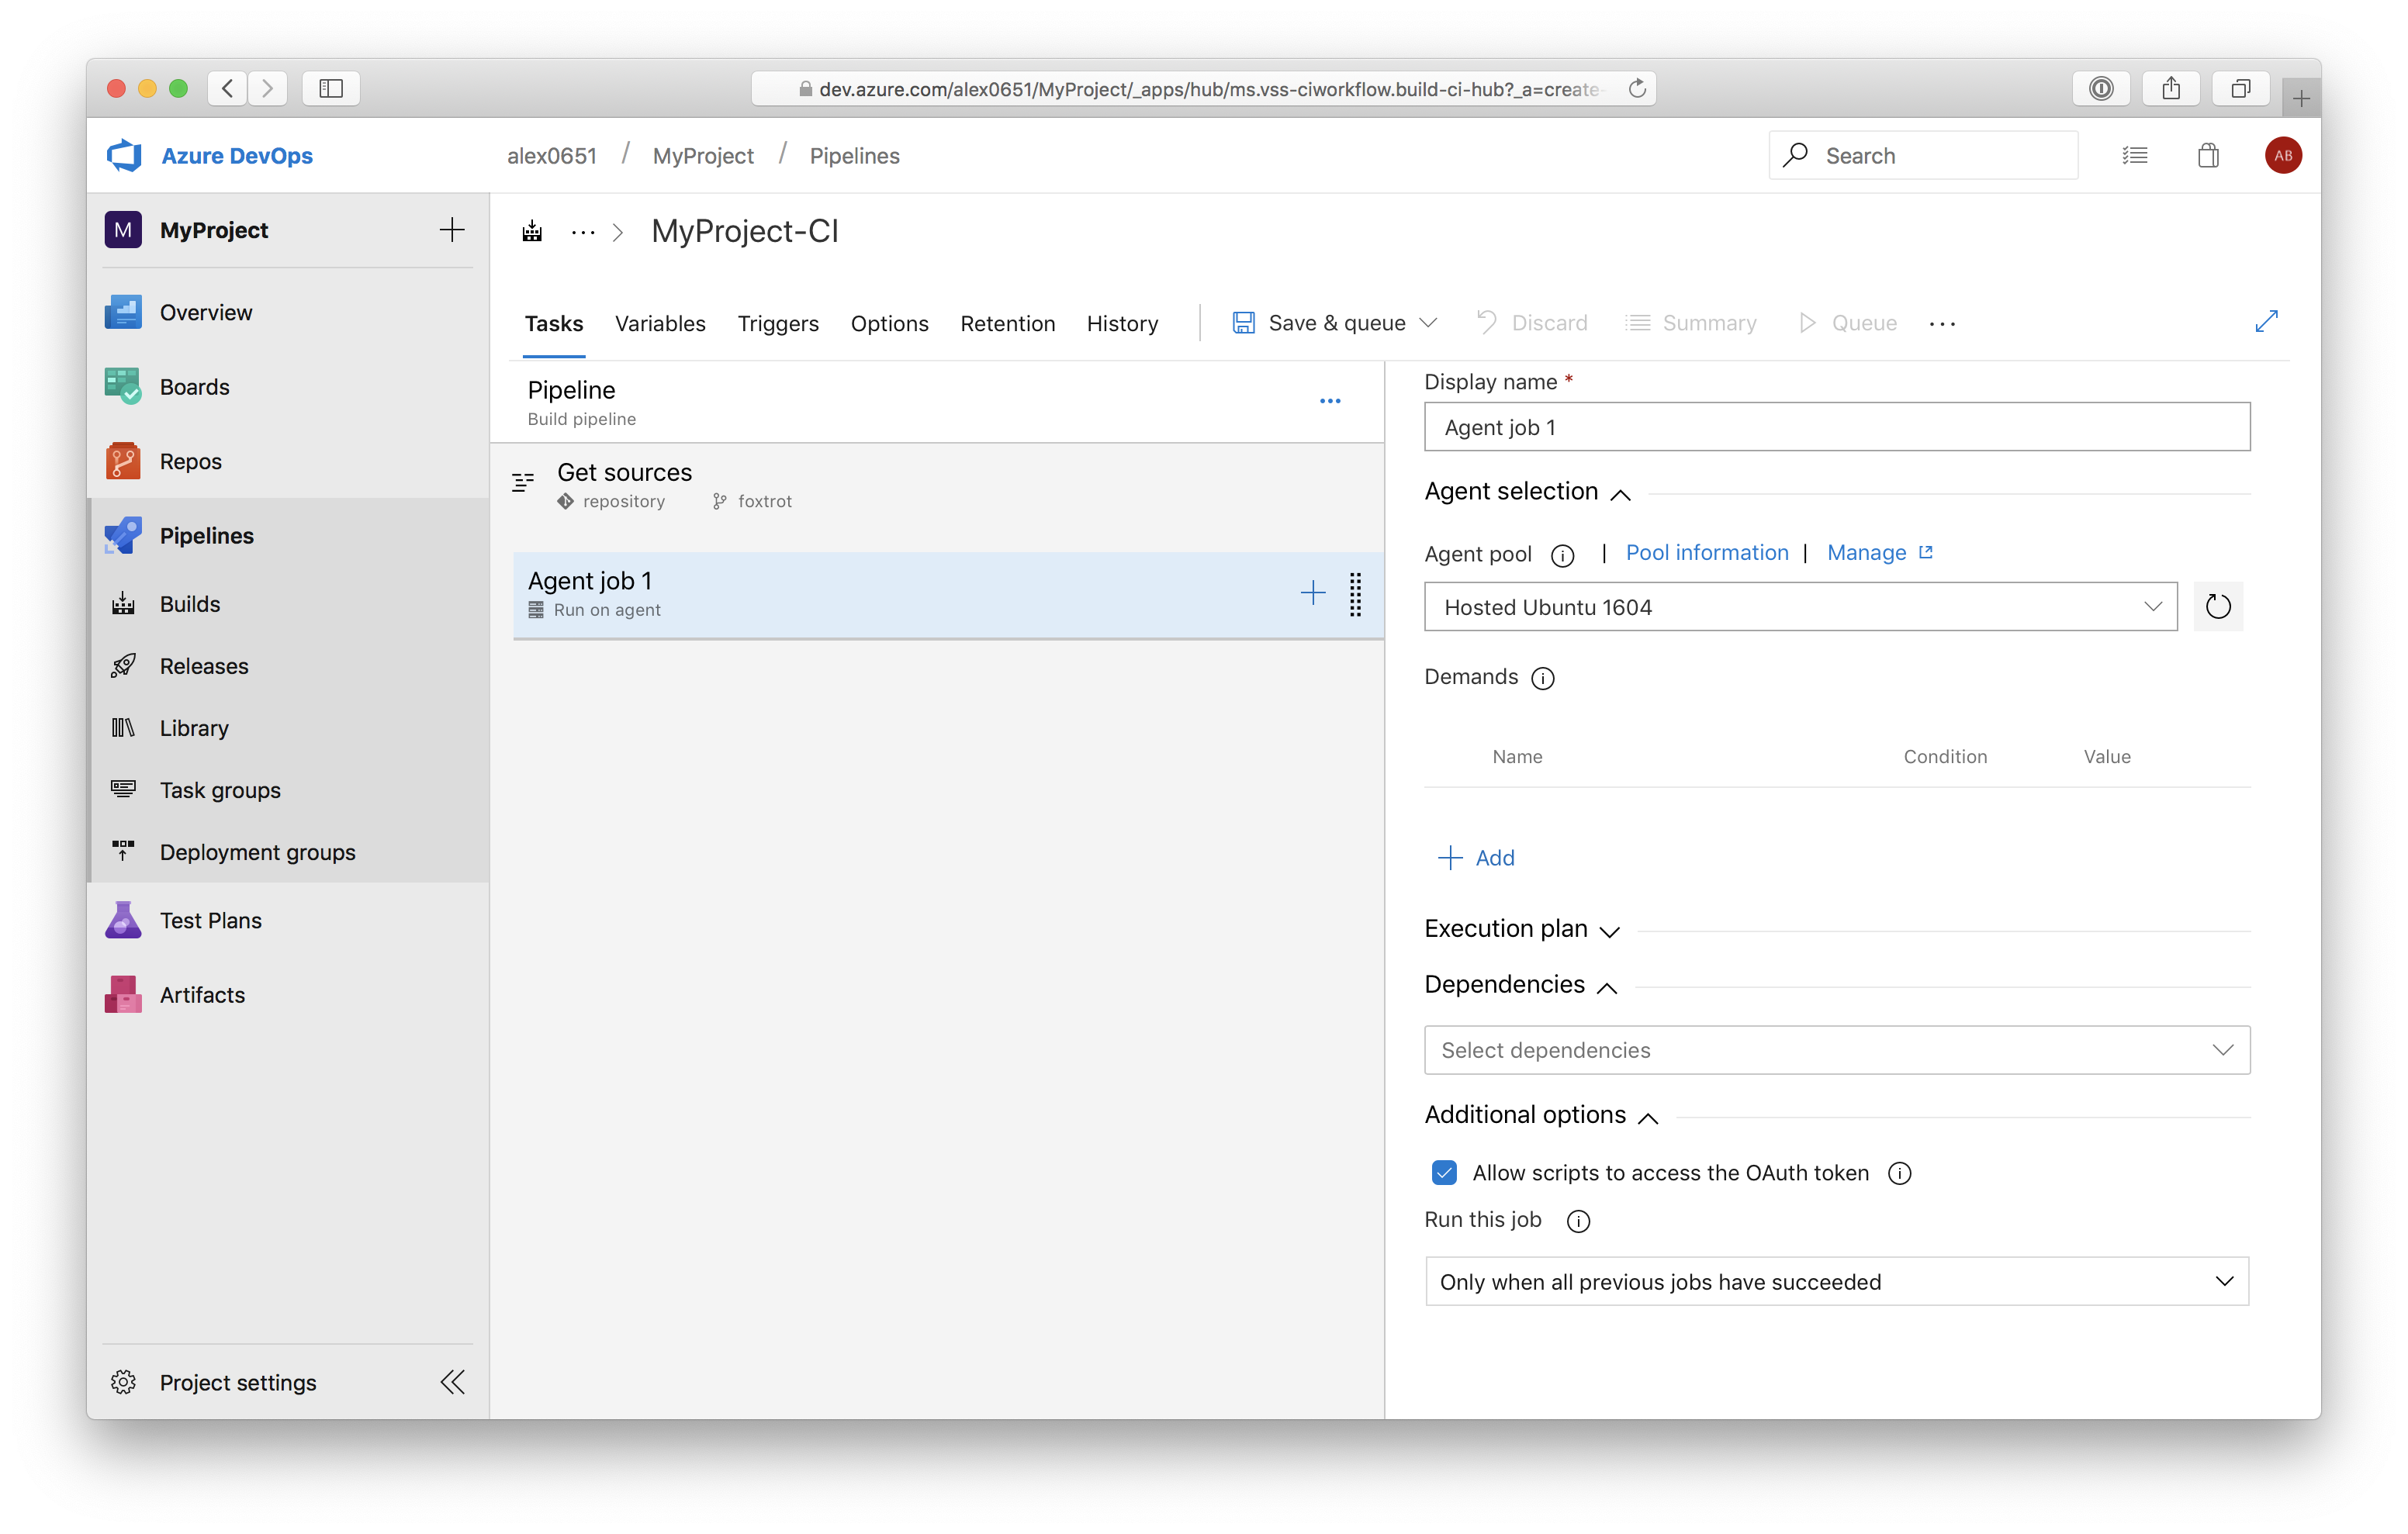2408x1534 pixels.
Task: Refresh the agent pool list
Action: point(2217,606)
